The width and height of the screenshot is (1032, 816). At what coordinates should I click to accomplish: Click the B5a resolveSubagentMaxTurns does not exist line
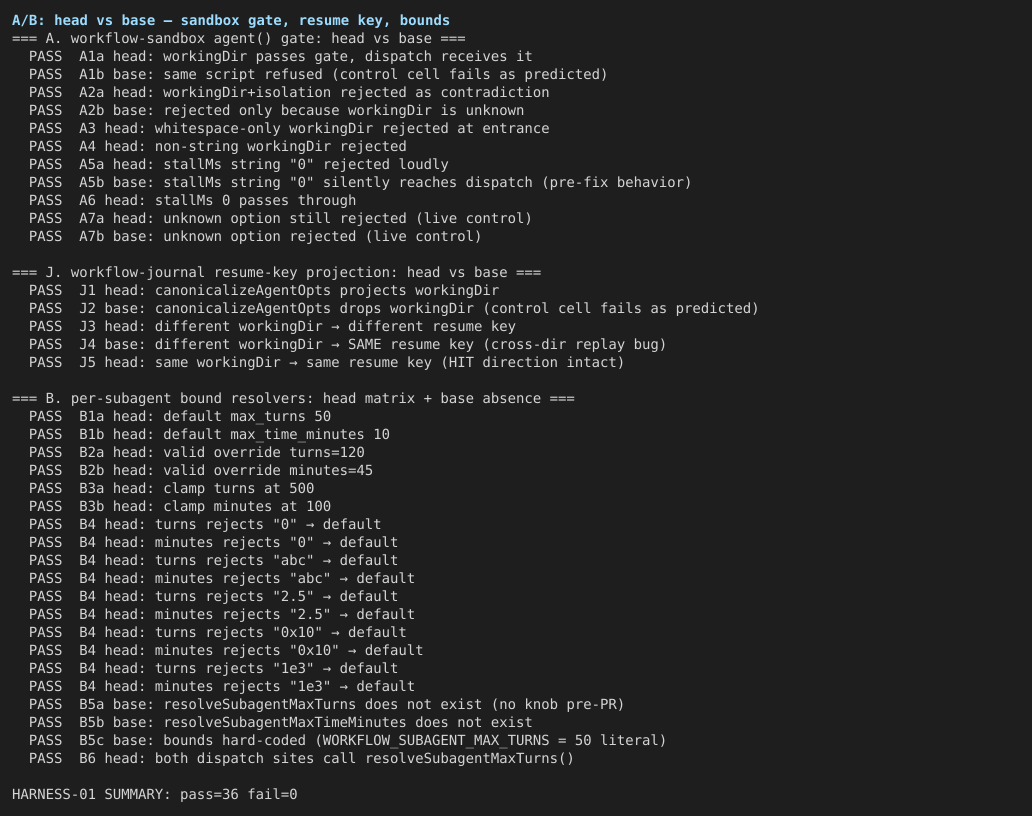point(326,704)
